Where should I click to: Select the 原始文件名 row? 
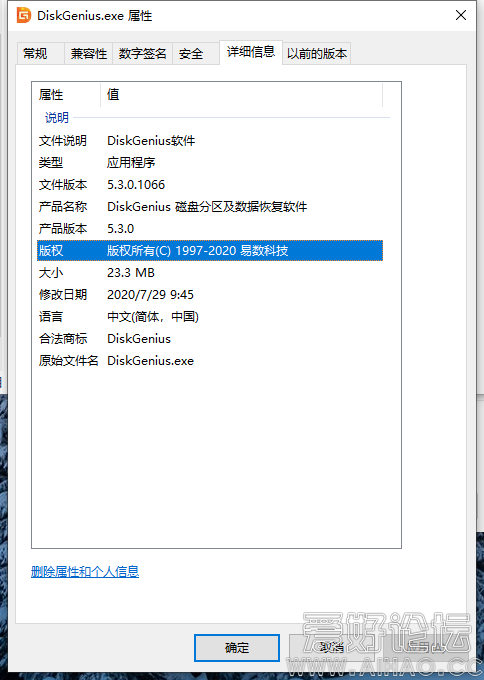pos(210,361)
